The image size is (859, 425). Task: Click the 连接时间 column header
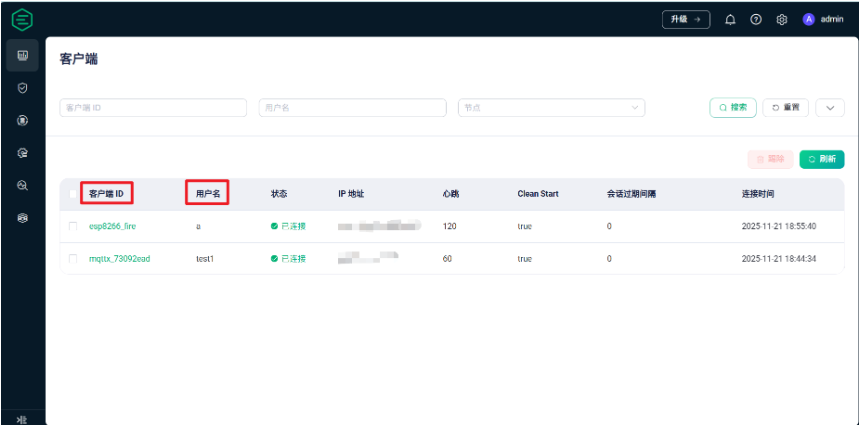coord(758,194)
